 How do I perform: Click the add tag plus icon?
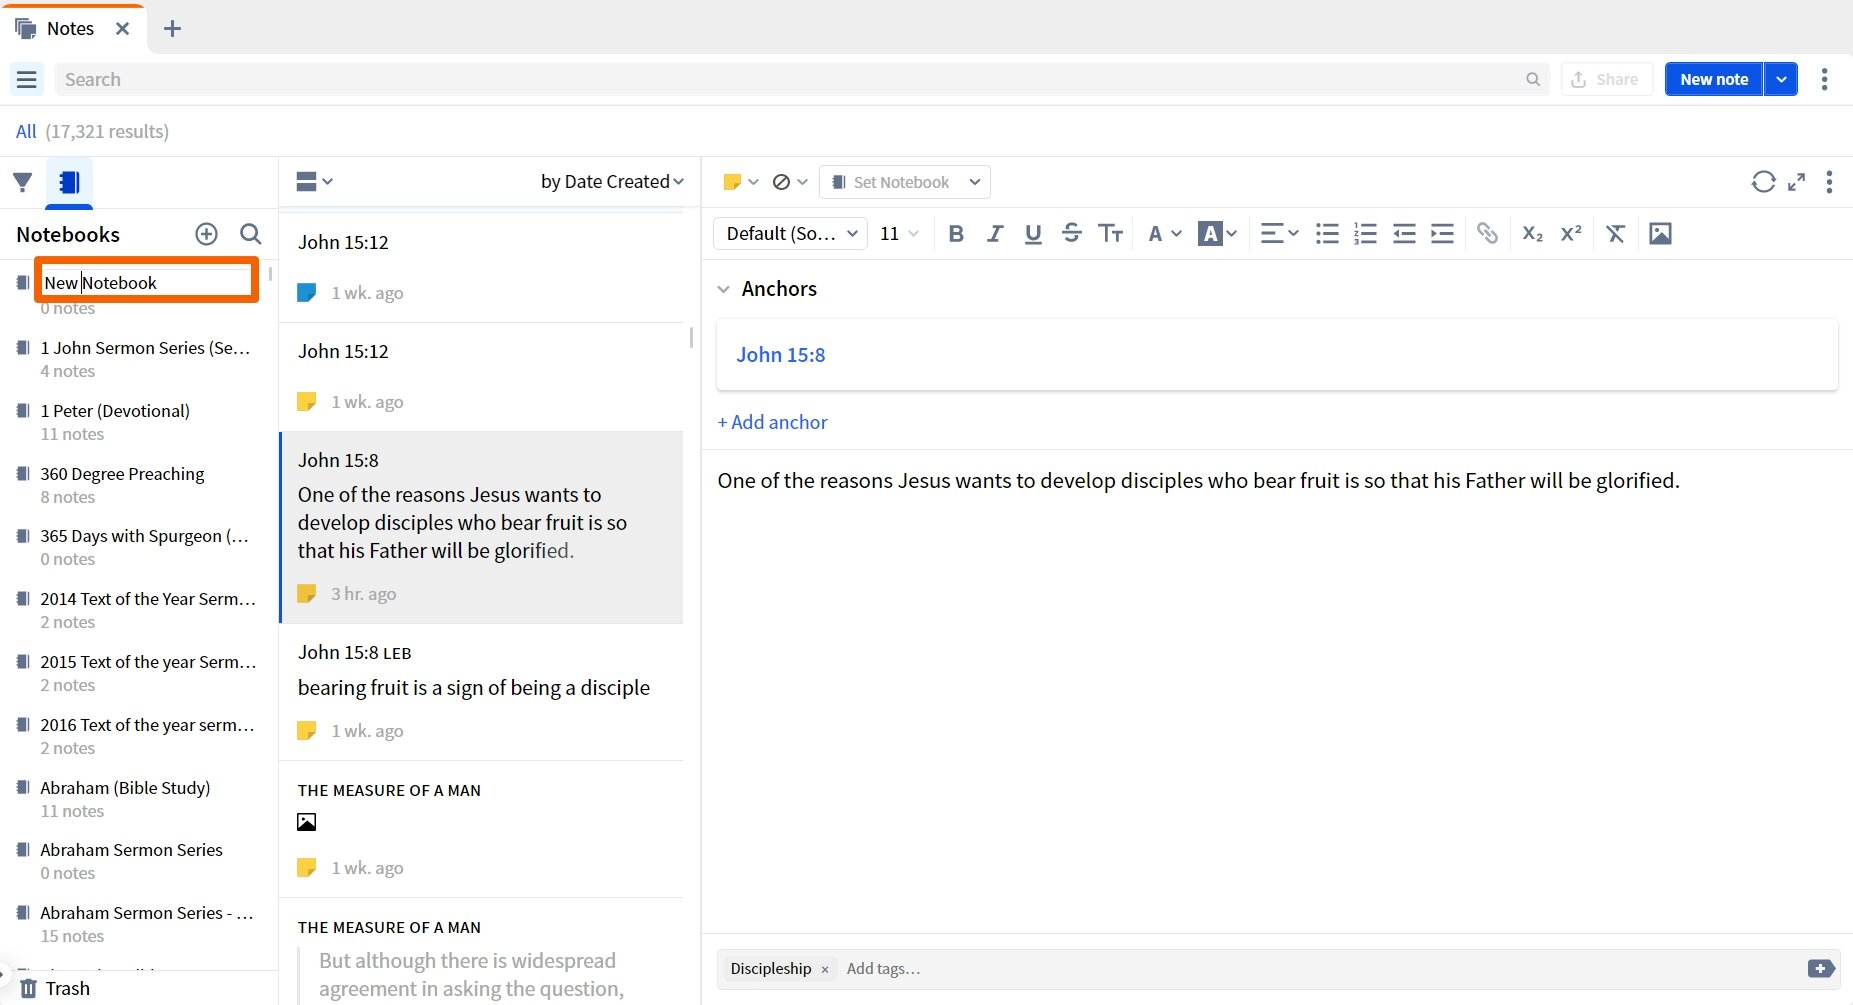point(1821,969)
